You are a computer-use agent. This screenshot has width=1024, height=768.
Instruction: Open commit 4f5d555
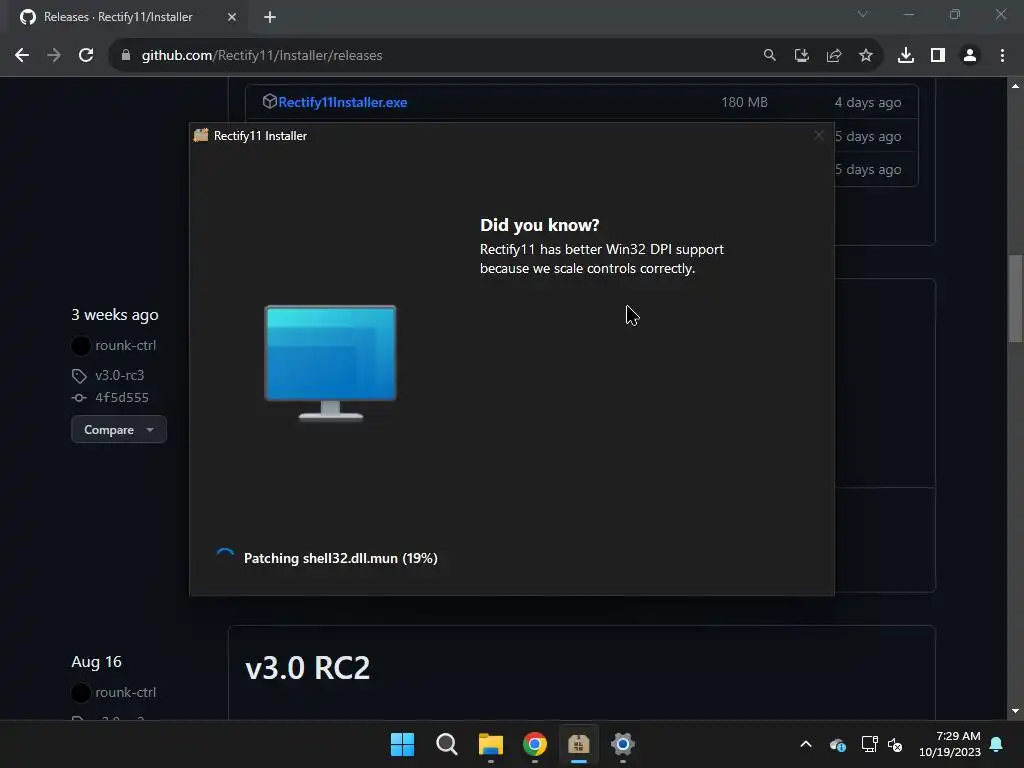click(121, 398)
